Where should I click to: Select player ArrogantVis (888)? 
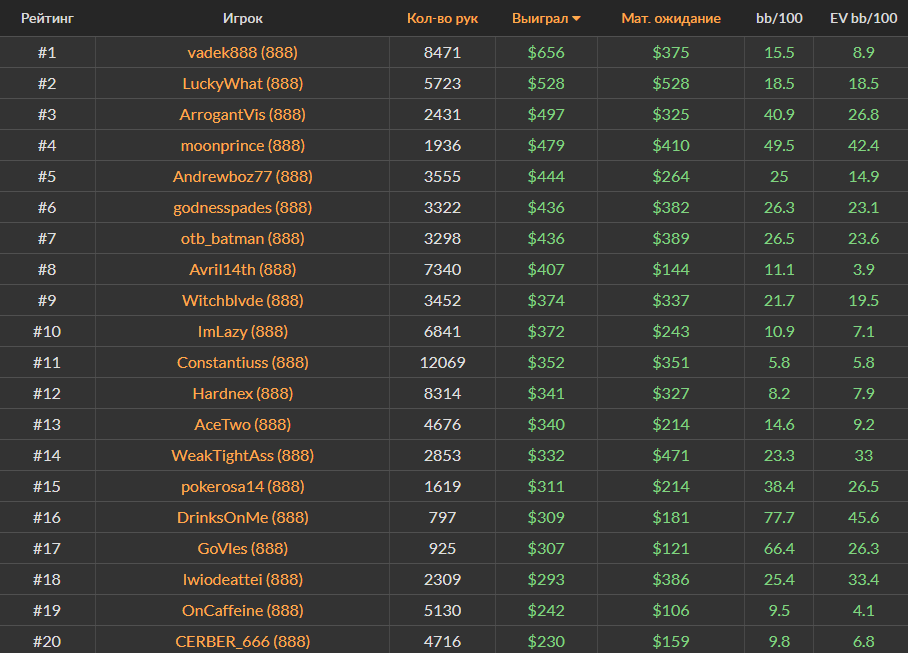(242, 114)
